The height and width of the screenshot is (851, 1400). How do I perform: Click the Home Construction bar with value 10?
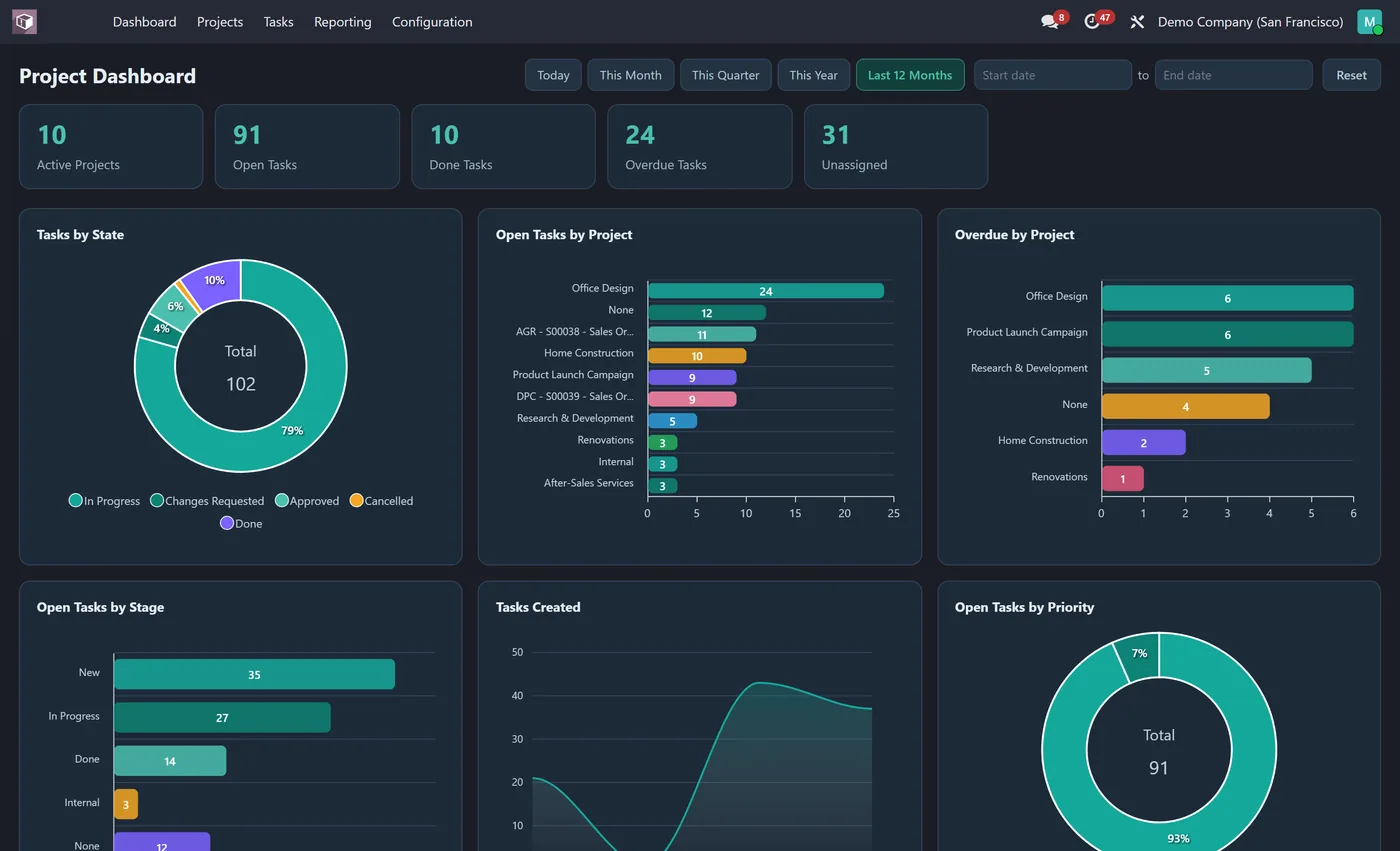[x=697, y=356]
